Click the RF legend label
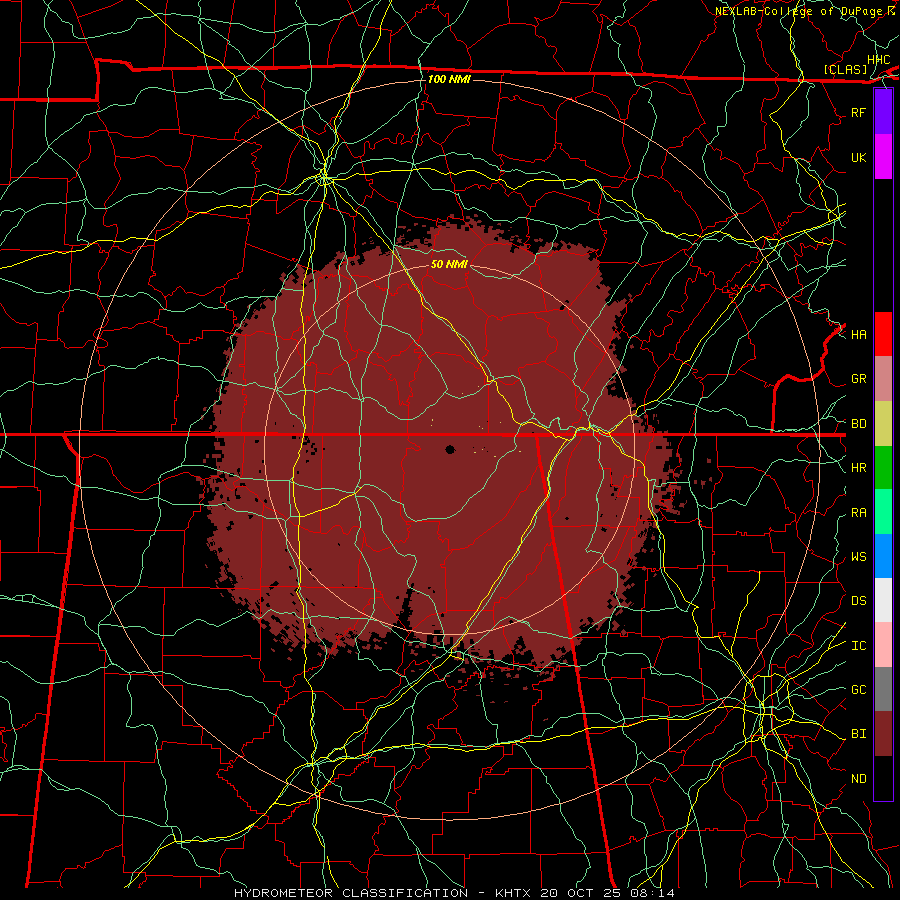The height and width of the screenshot is (900, 900). point(859,112)
